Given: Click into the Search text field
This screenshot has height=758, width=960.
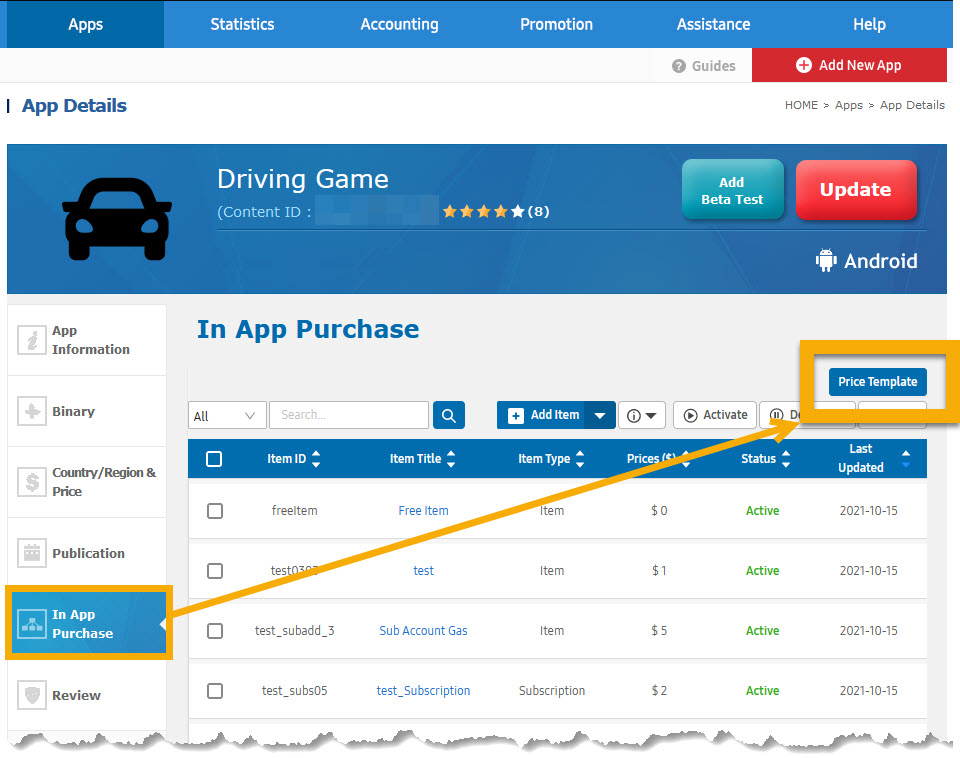Looking at the screenshot, I should [x=349, y=415].
